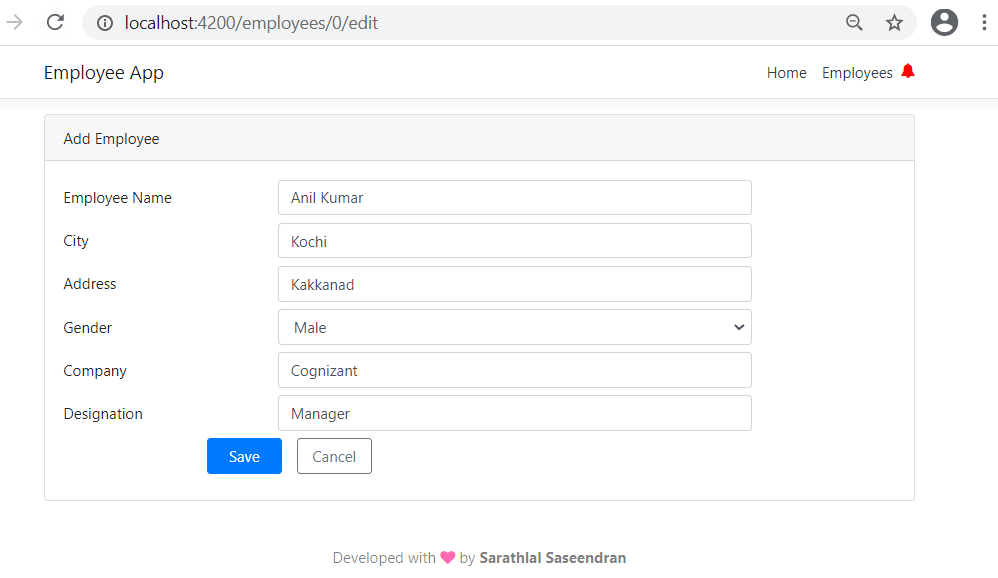The height and width of the screenshot is (578, 998).
Task: Click the Home navigation item
Action: [786, 72]
